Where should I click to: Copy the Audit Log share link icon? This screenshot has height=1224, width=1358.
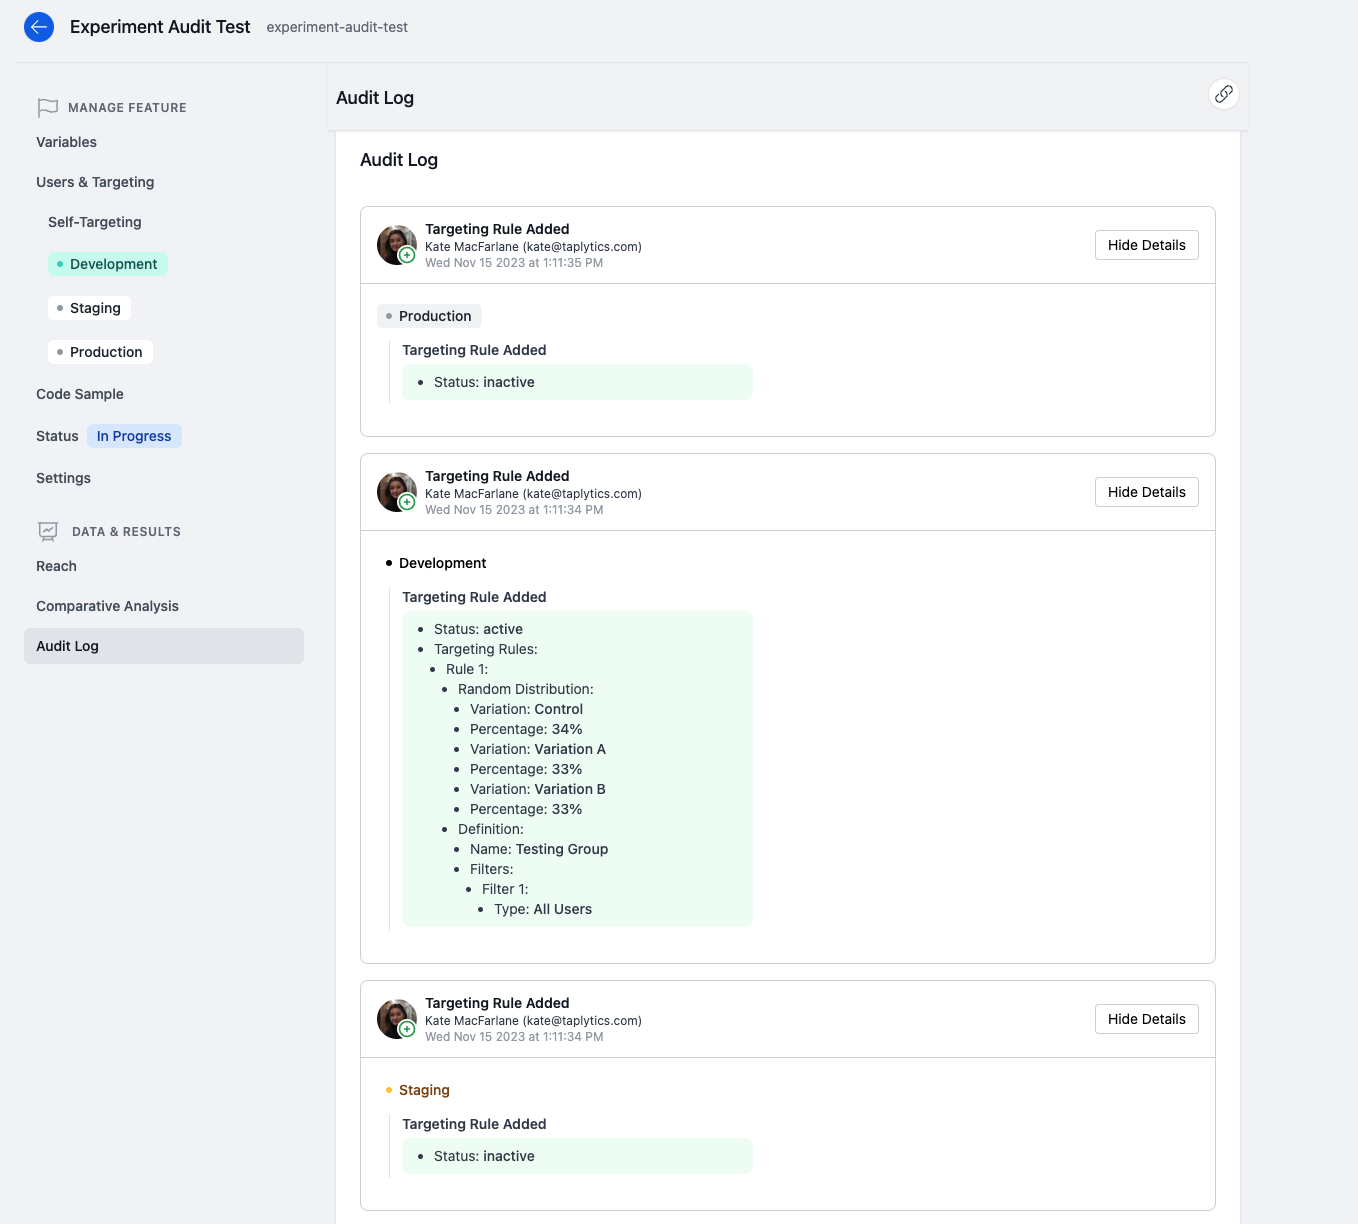(x=1223, y=94)
